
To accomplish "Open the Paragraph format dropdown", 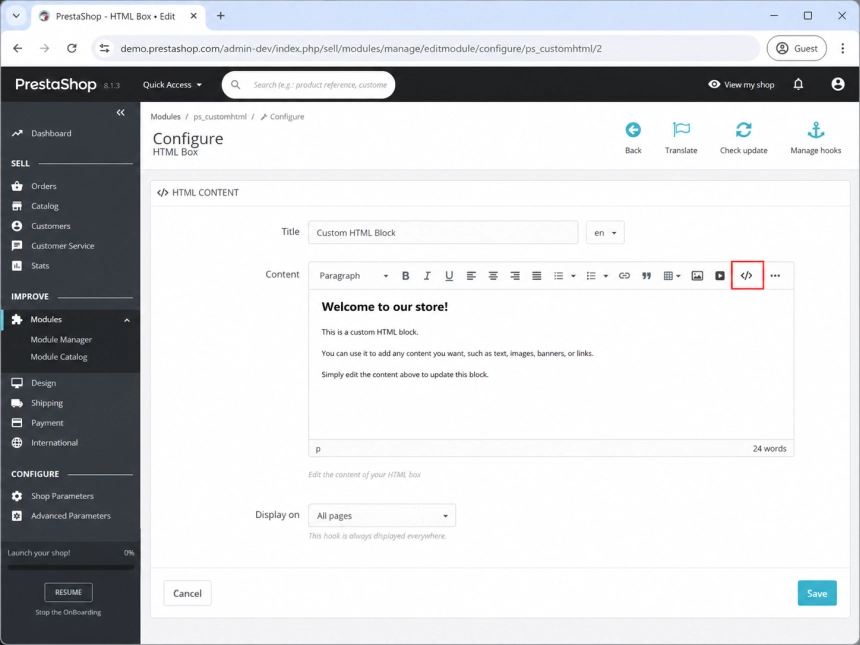I will pyautogui.click(x=354, y=275).
